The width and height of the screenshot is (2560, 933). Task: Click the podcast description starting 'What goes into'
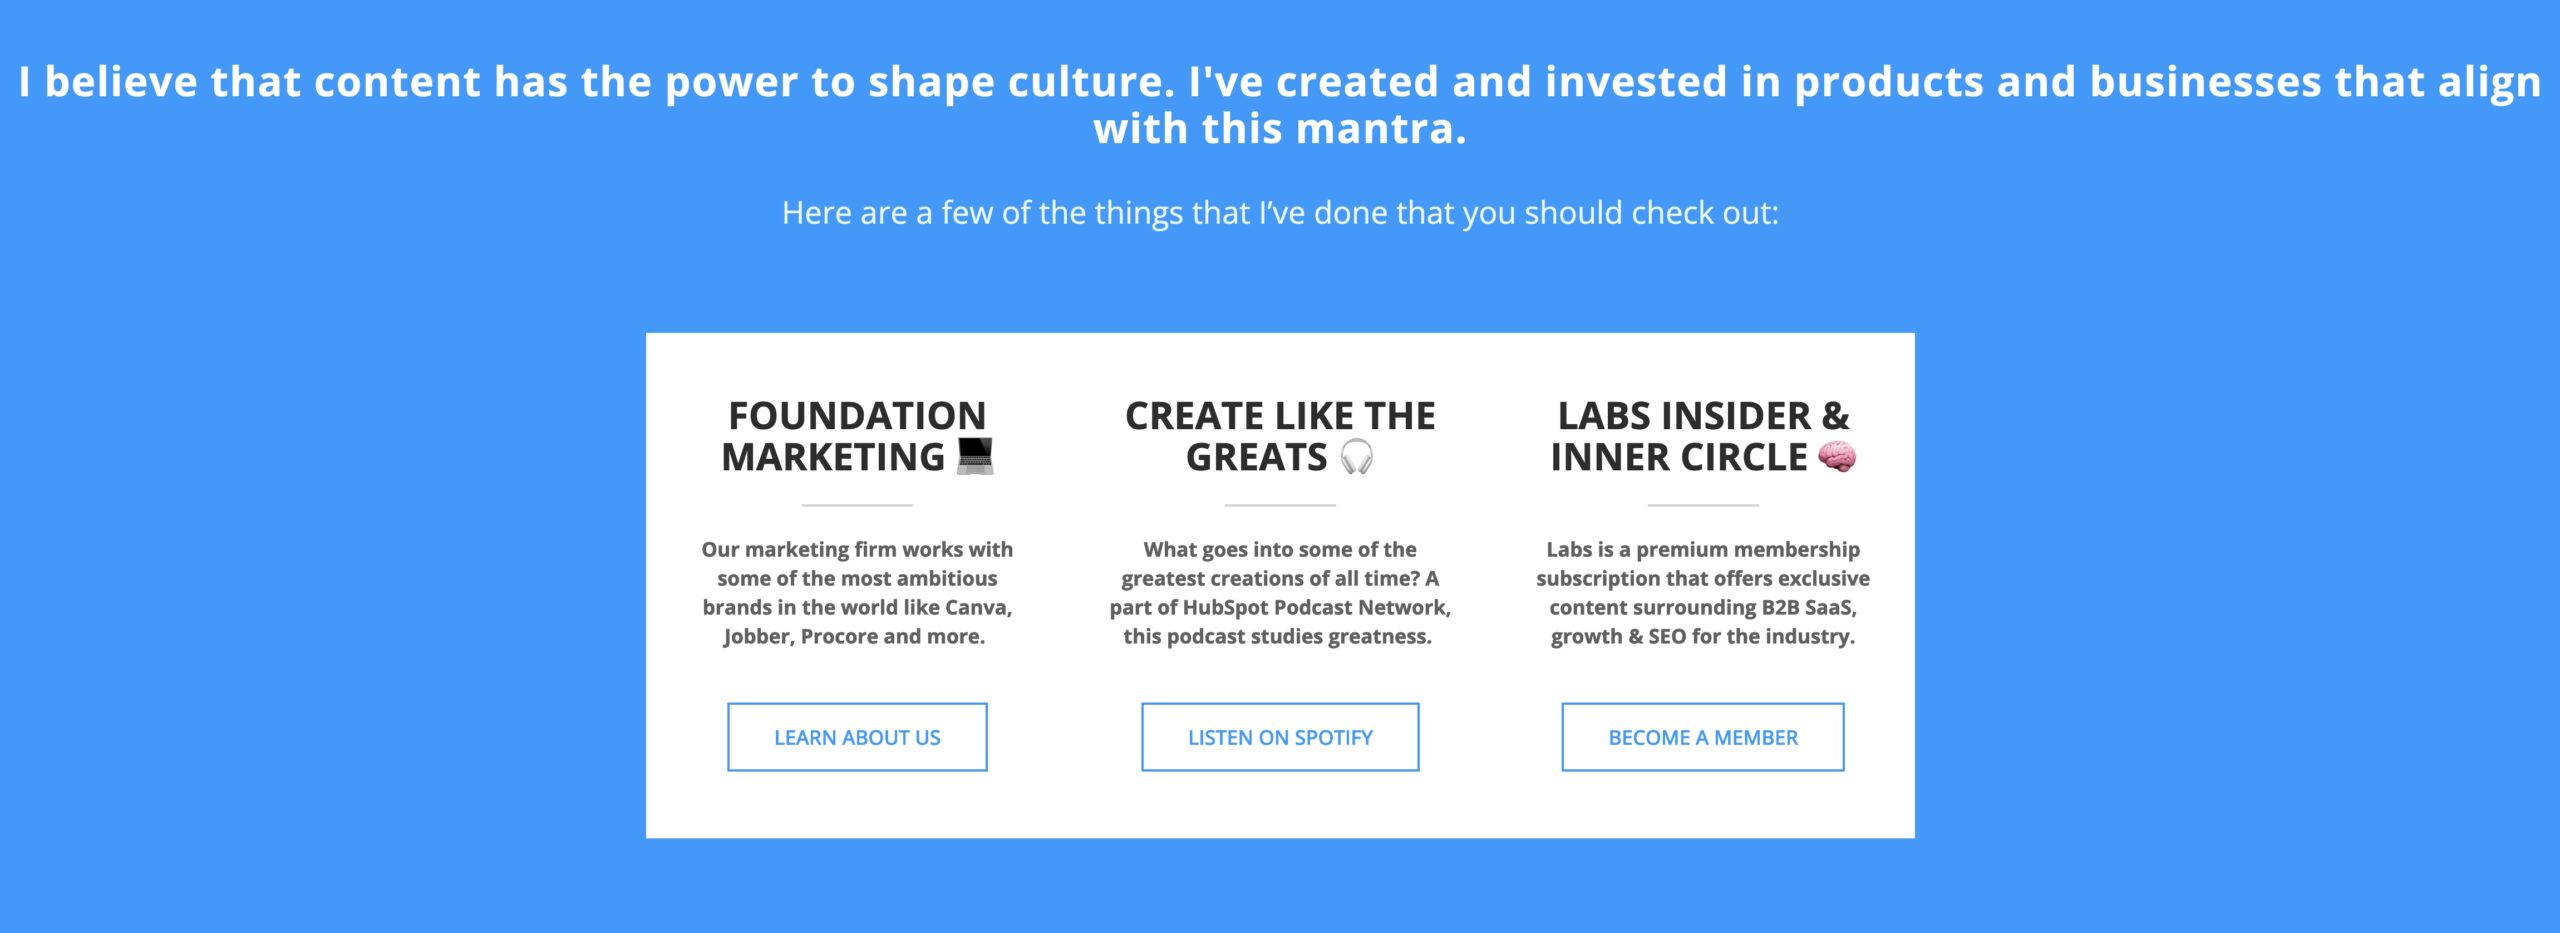click(x=1280, y=592)
